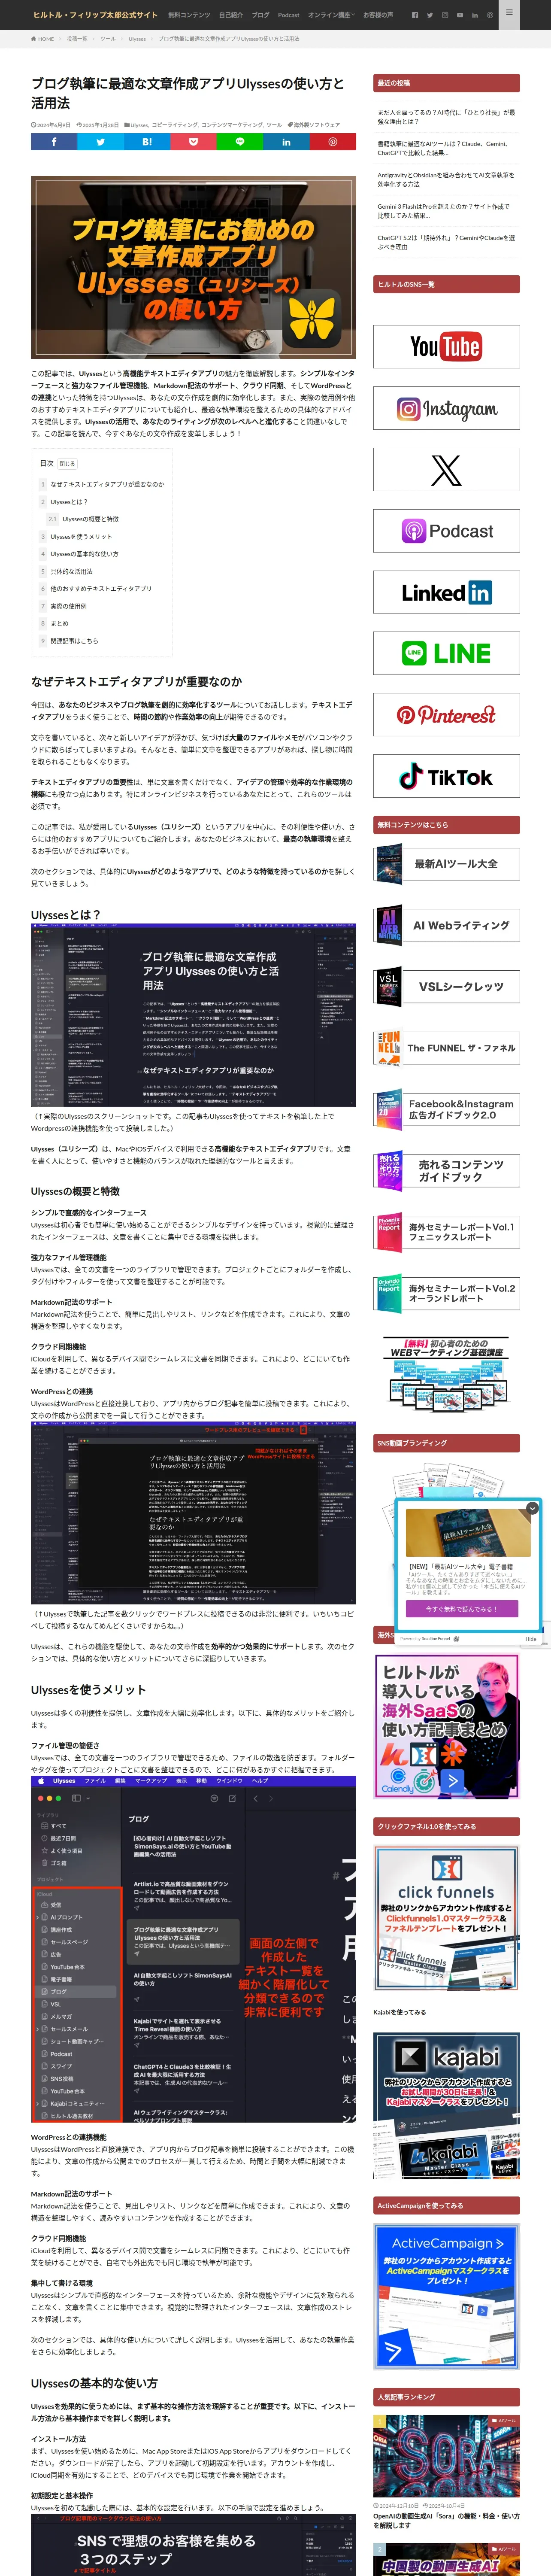Share article on LinkedIn share bar
Screen dimensions: 551x2576
pos(286,142)
